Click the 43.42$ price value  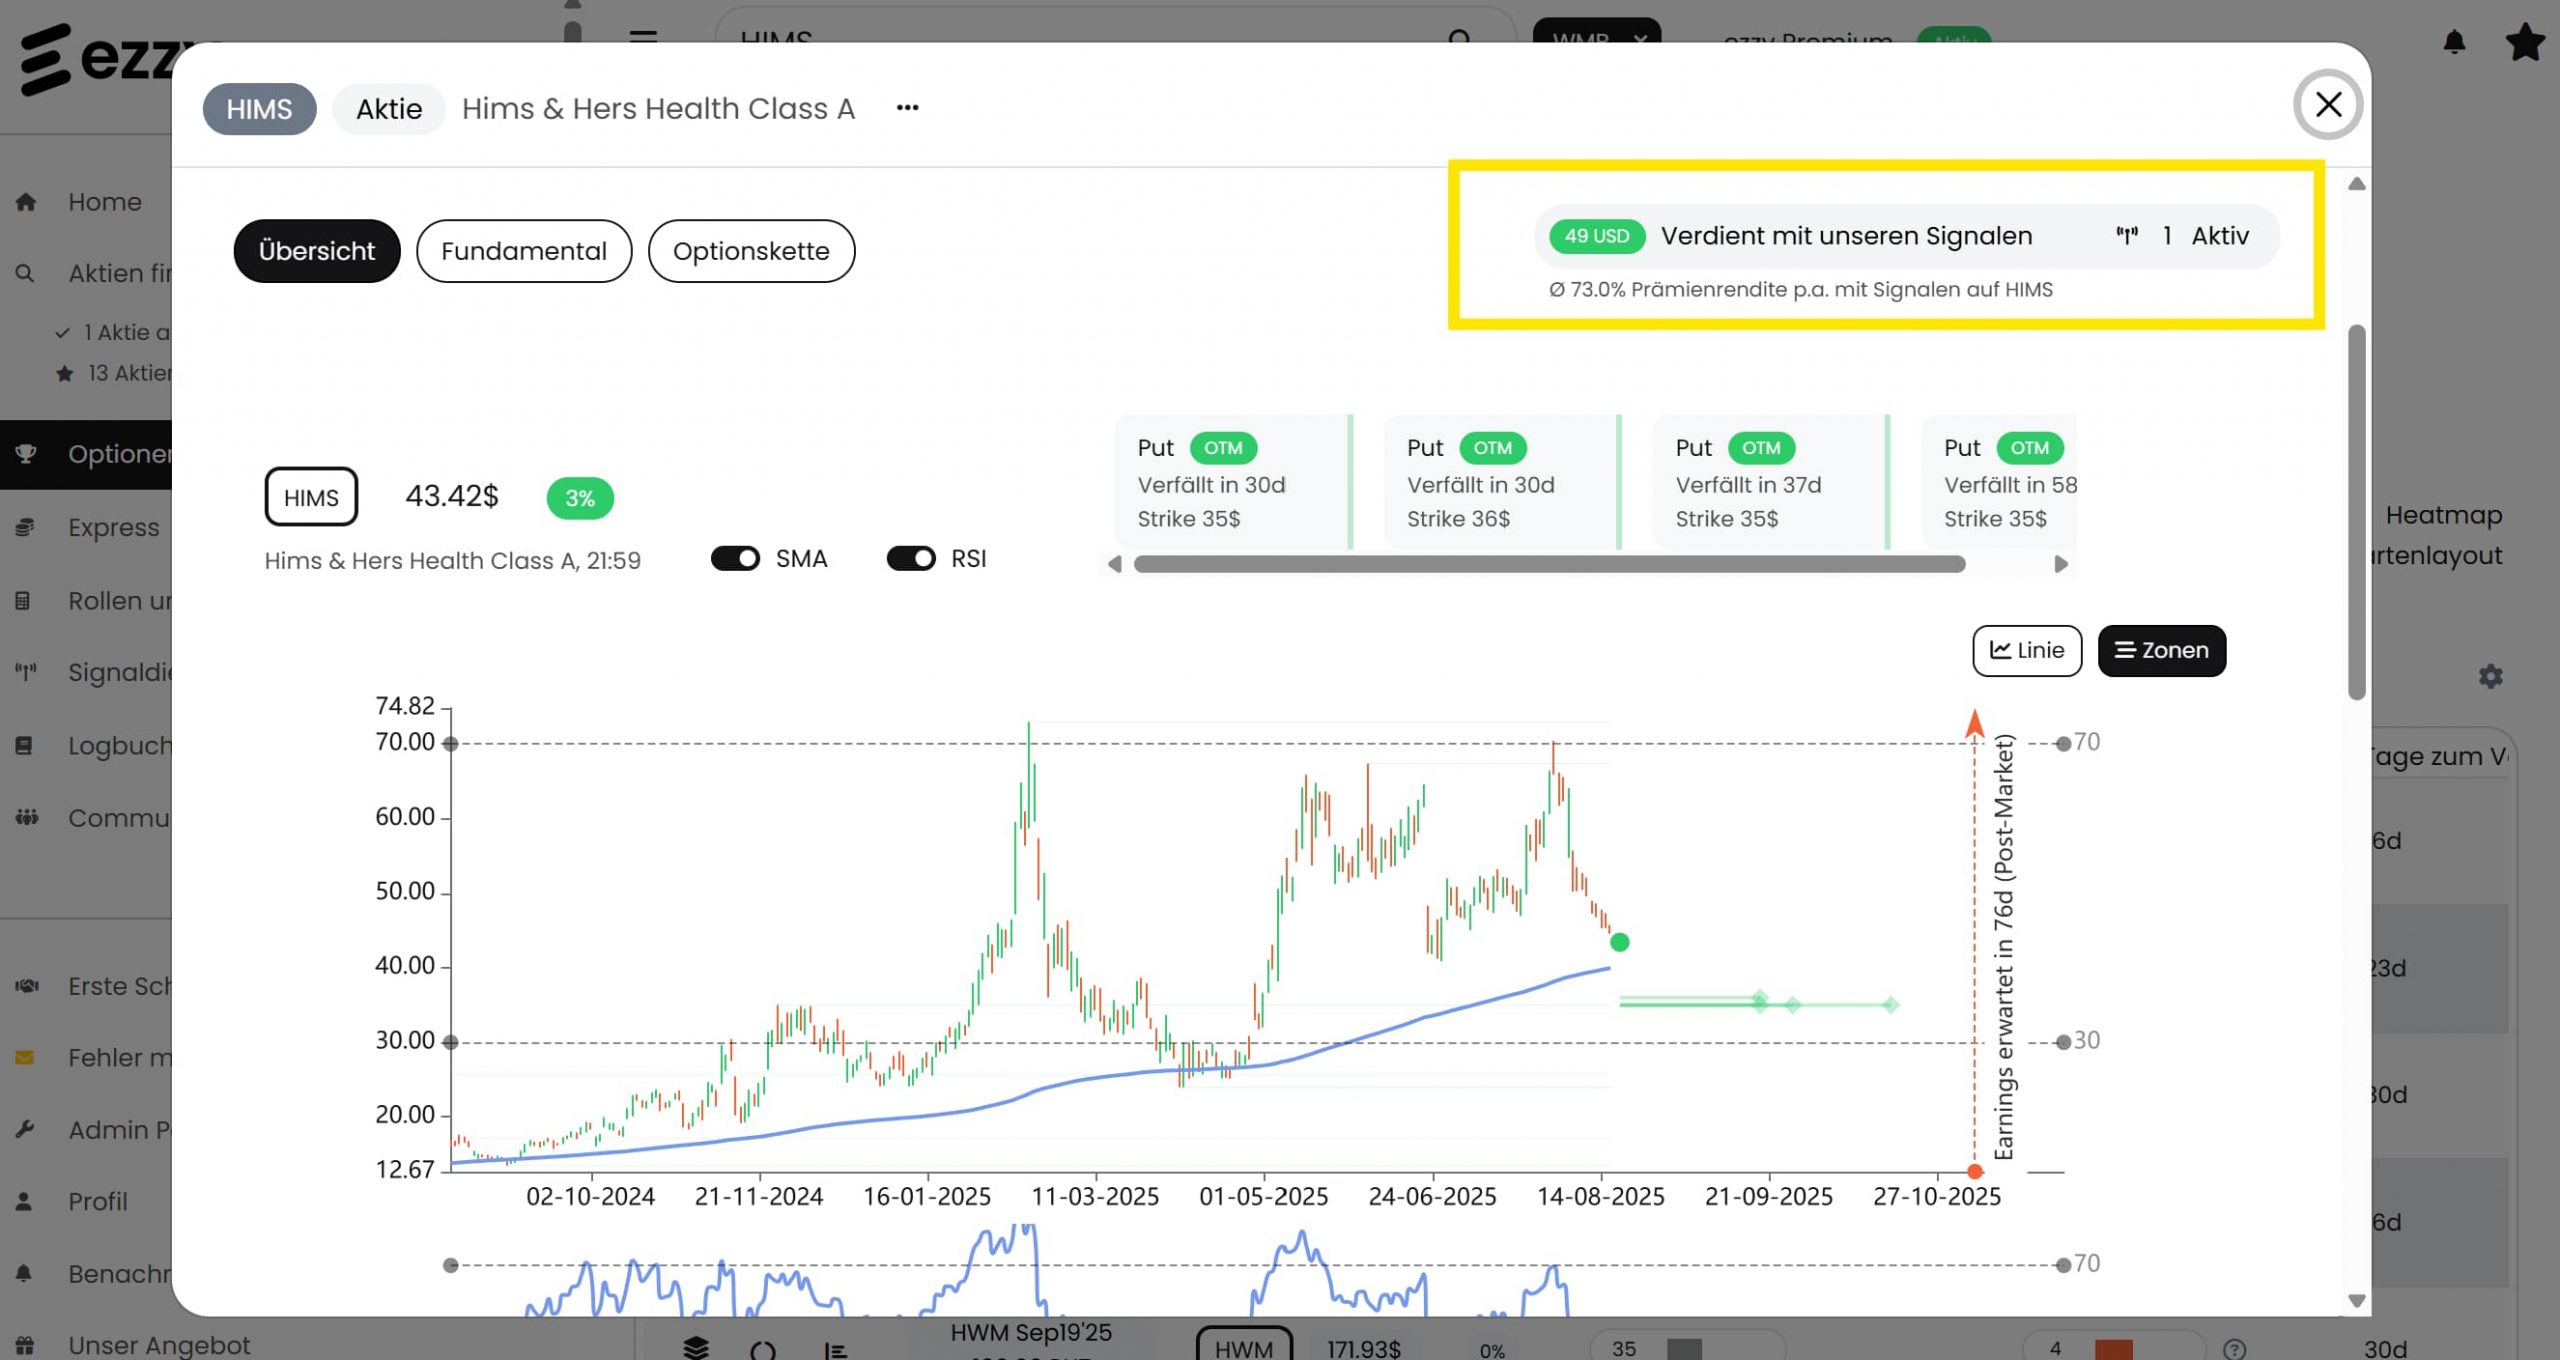[x=452, y=496]
